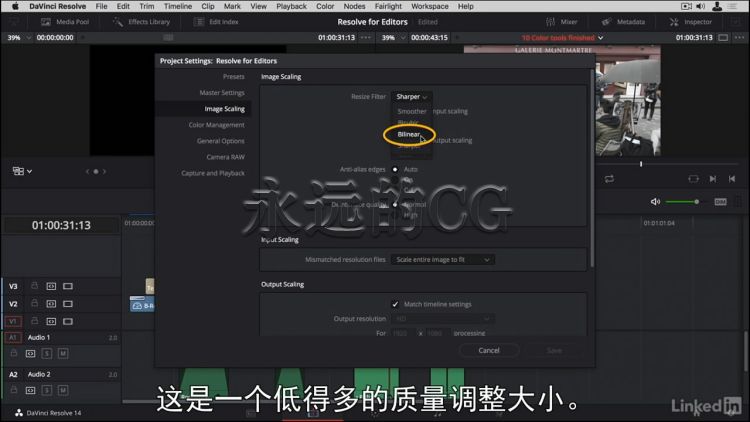Save the Project Settings
This screenshot has width=750, height=422.
click(554, 350)
